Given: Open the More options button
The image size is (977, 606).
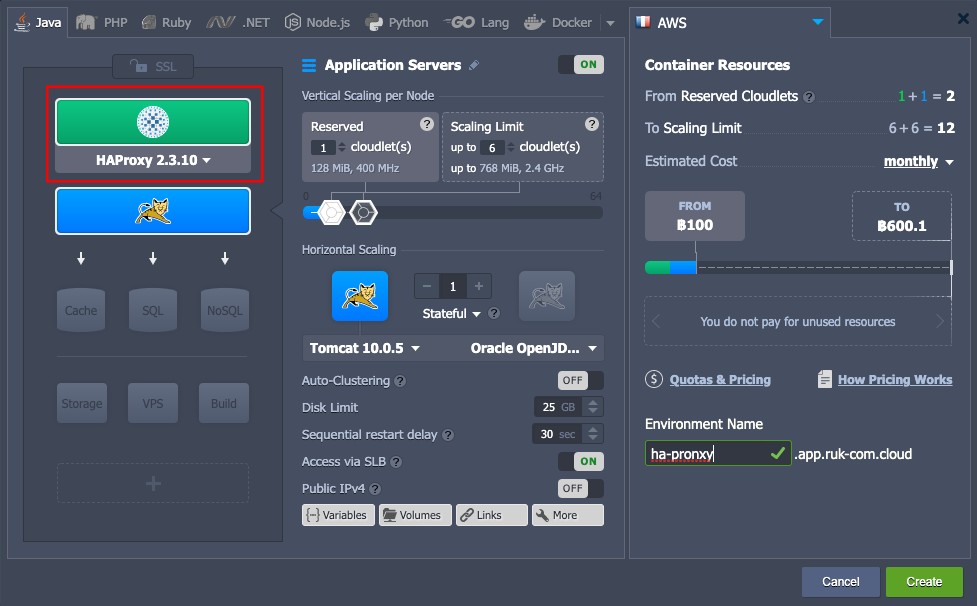Looking at the screenshot, I should pos(568,515).
